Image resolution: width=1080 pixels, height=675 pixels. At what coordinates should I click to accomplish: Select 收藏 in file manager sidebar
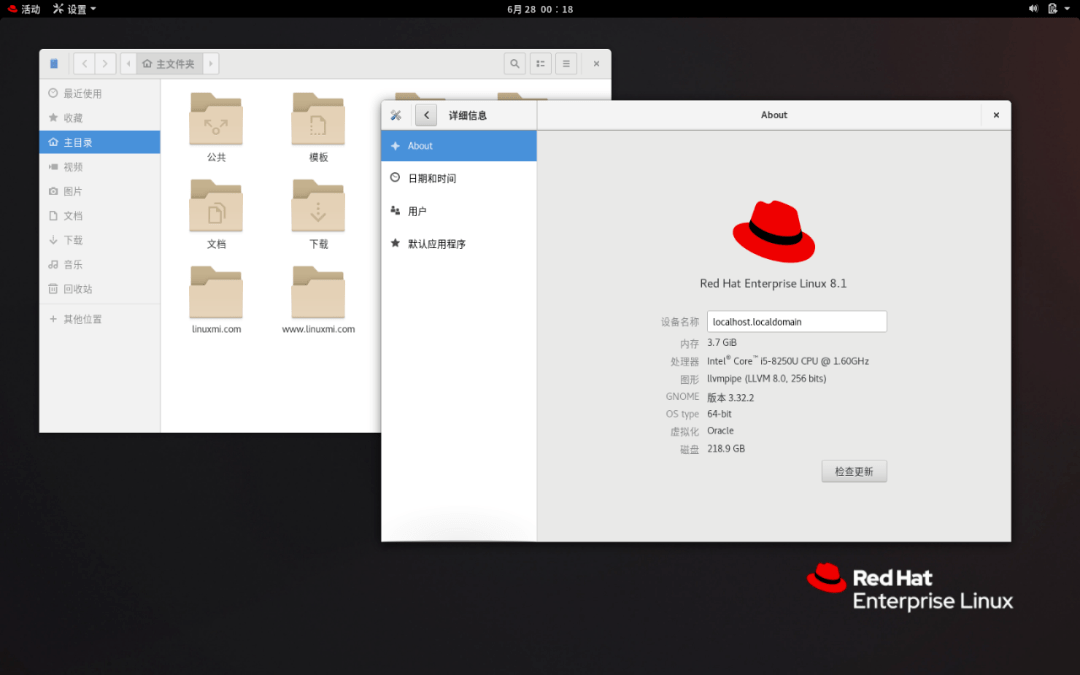pos(100,118)
